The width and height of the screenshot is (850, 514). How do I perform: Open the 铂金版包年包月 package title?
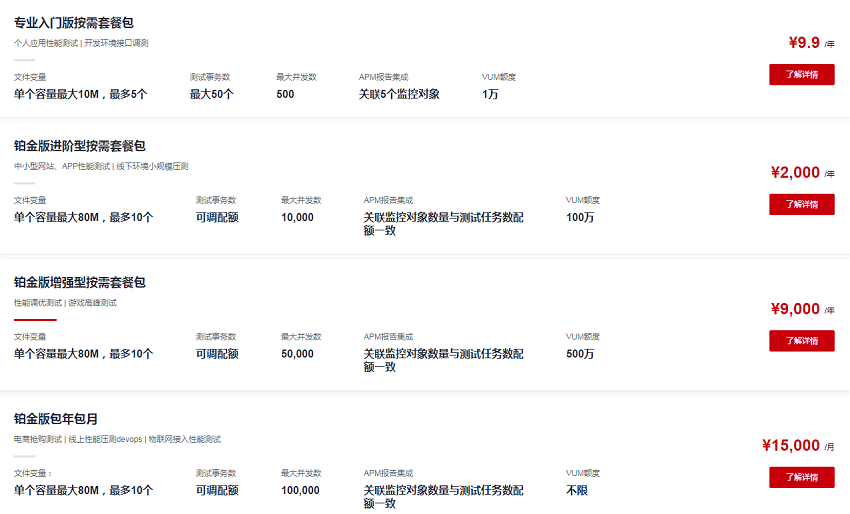[56, 419]
